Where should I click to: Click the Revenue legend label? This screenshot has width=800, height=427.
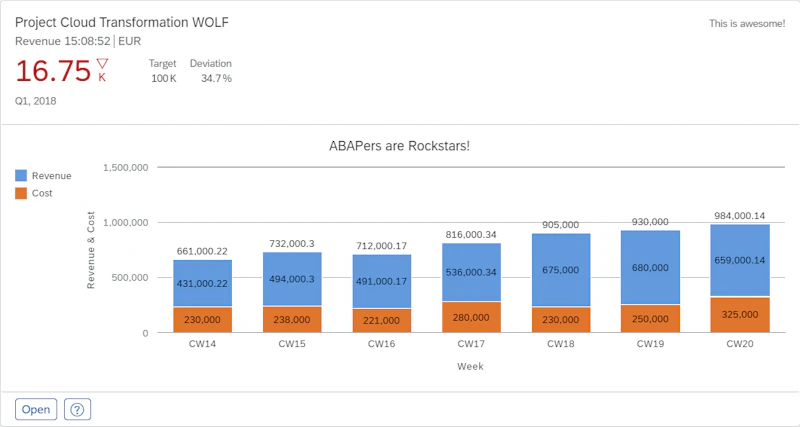pos(52,176)
